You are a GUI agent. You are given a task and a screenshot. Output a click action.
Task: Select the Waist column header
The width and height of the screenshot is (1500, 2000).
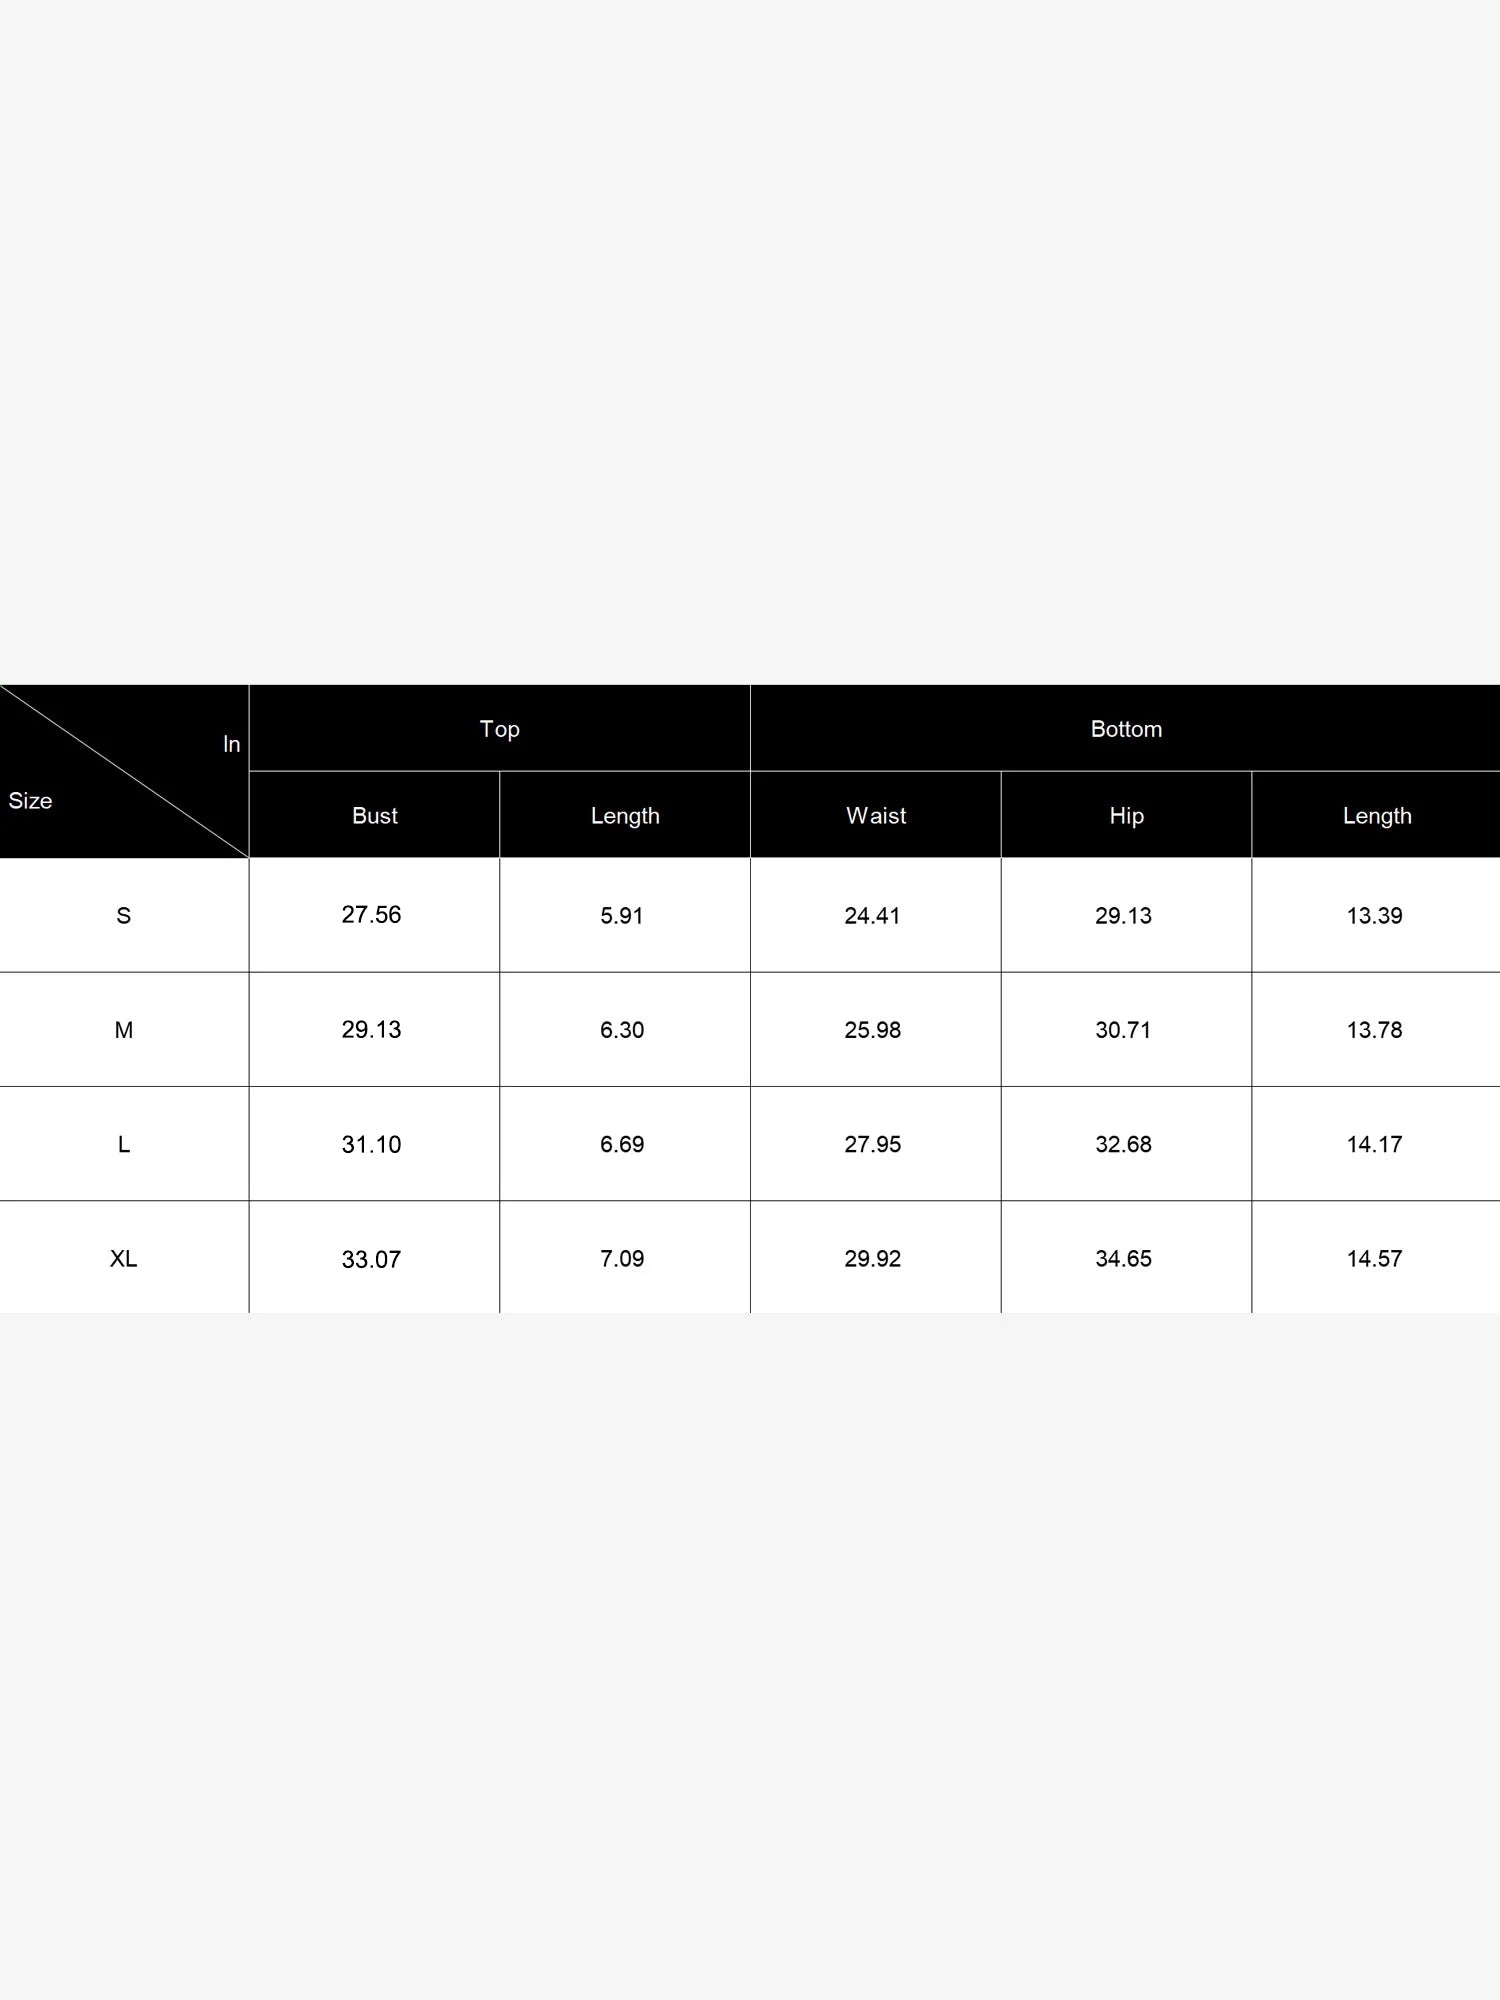point(875,815)
